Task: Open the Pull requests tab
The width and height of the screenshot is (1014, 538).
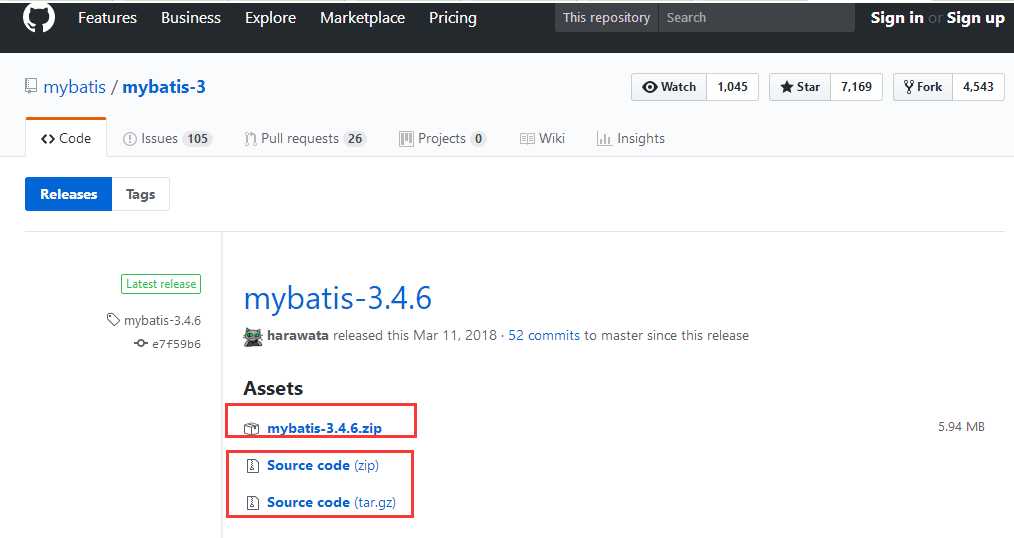Action: point(305,138)
